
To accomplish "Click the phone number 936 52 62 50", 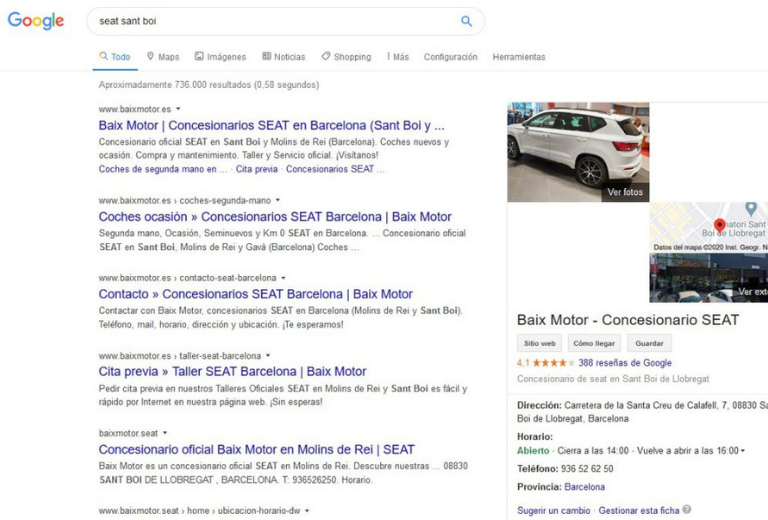I will [x=587, y=469].
